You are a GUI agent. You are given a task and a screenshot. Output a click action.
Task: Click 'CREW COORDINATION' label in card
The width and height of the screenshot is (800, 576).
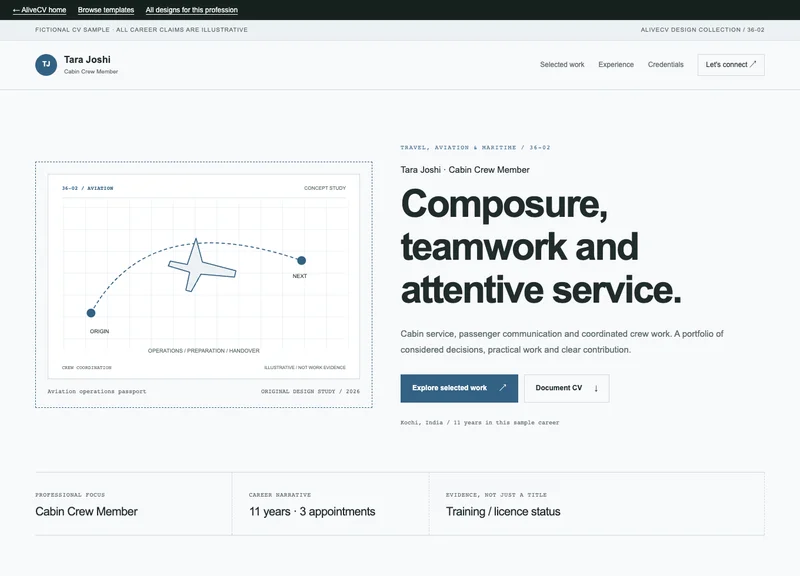(x=86, y=367)
